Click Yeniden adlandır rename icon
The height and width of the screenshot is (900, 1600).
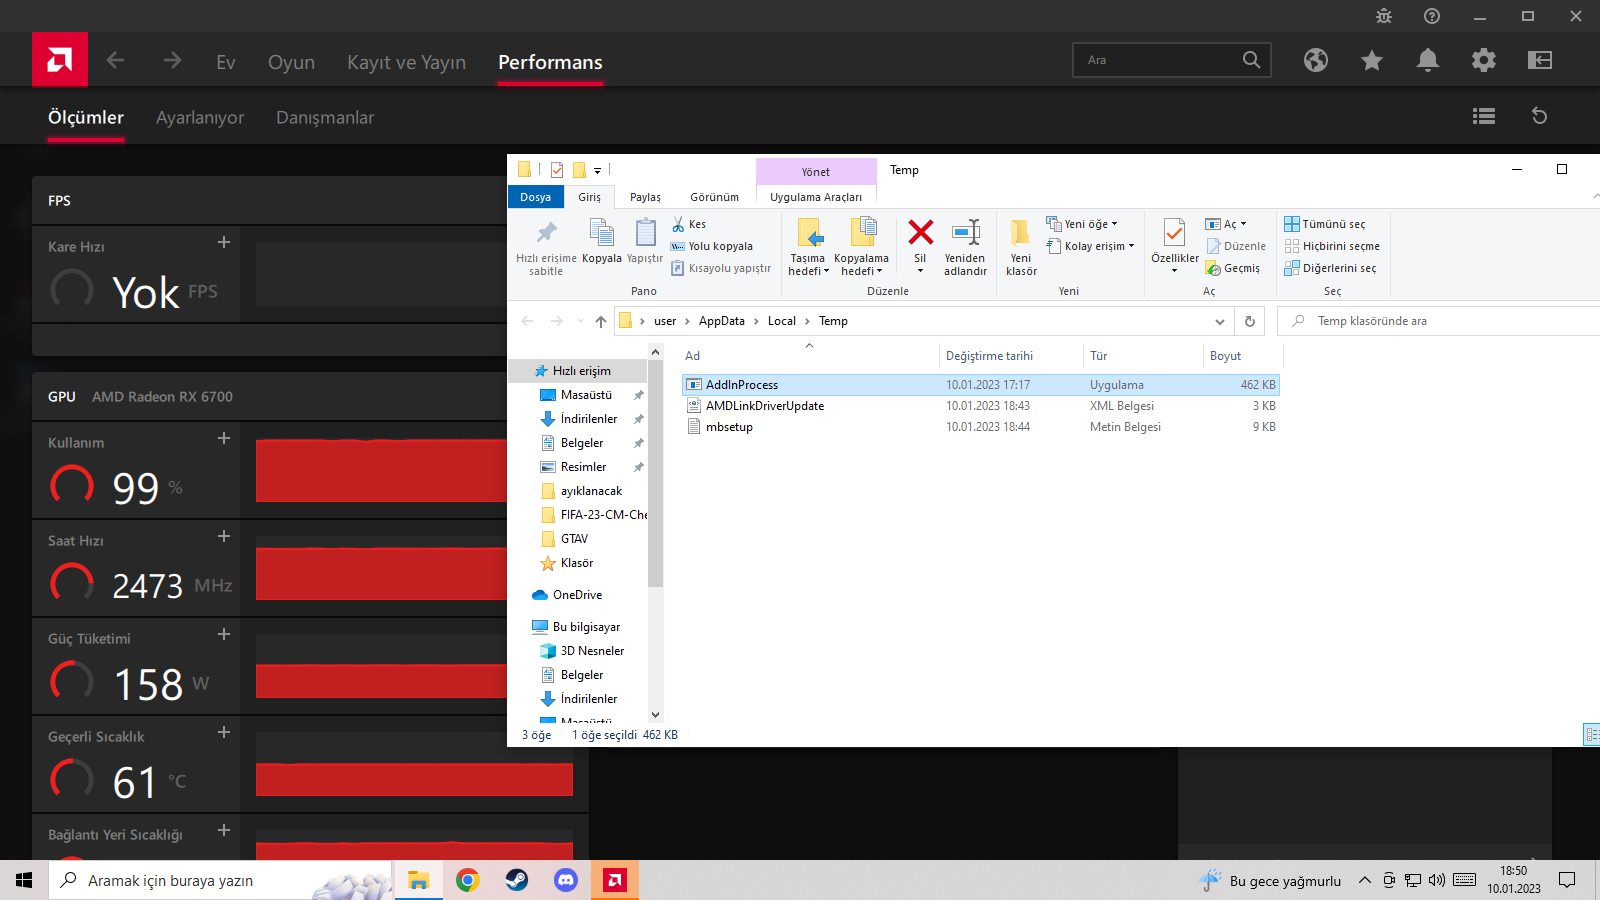(965, 246)
